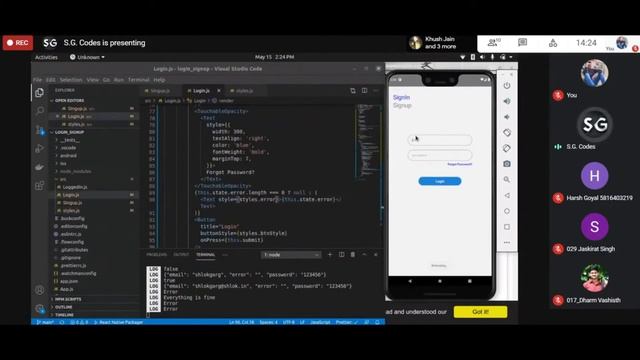The height and width of the screenshot is (360, 640).
Task: Click the Android back button in emulator navbar
Action: (410, 281)
